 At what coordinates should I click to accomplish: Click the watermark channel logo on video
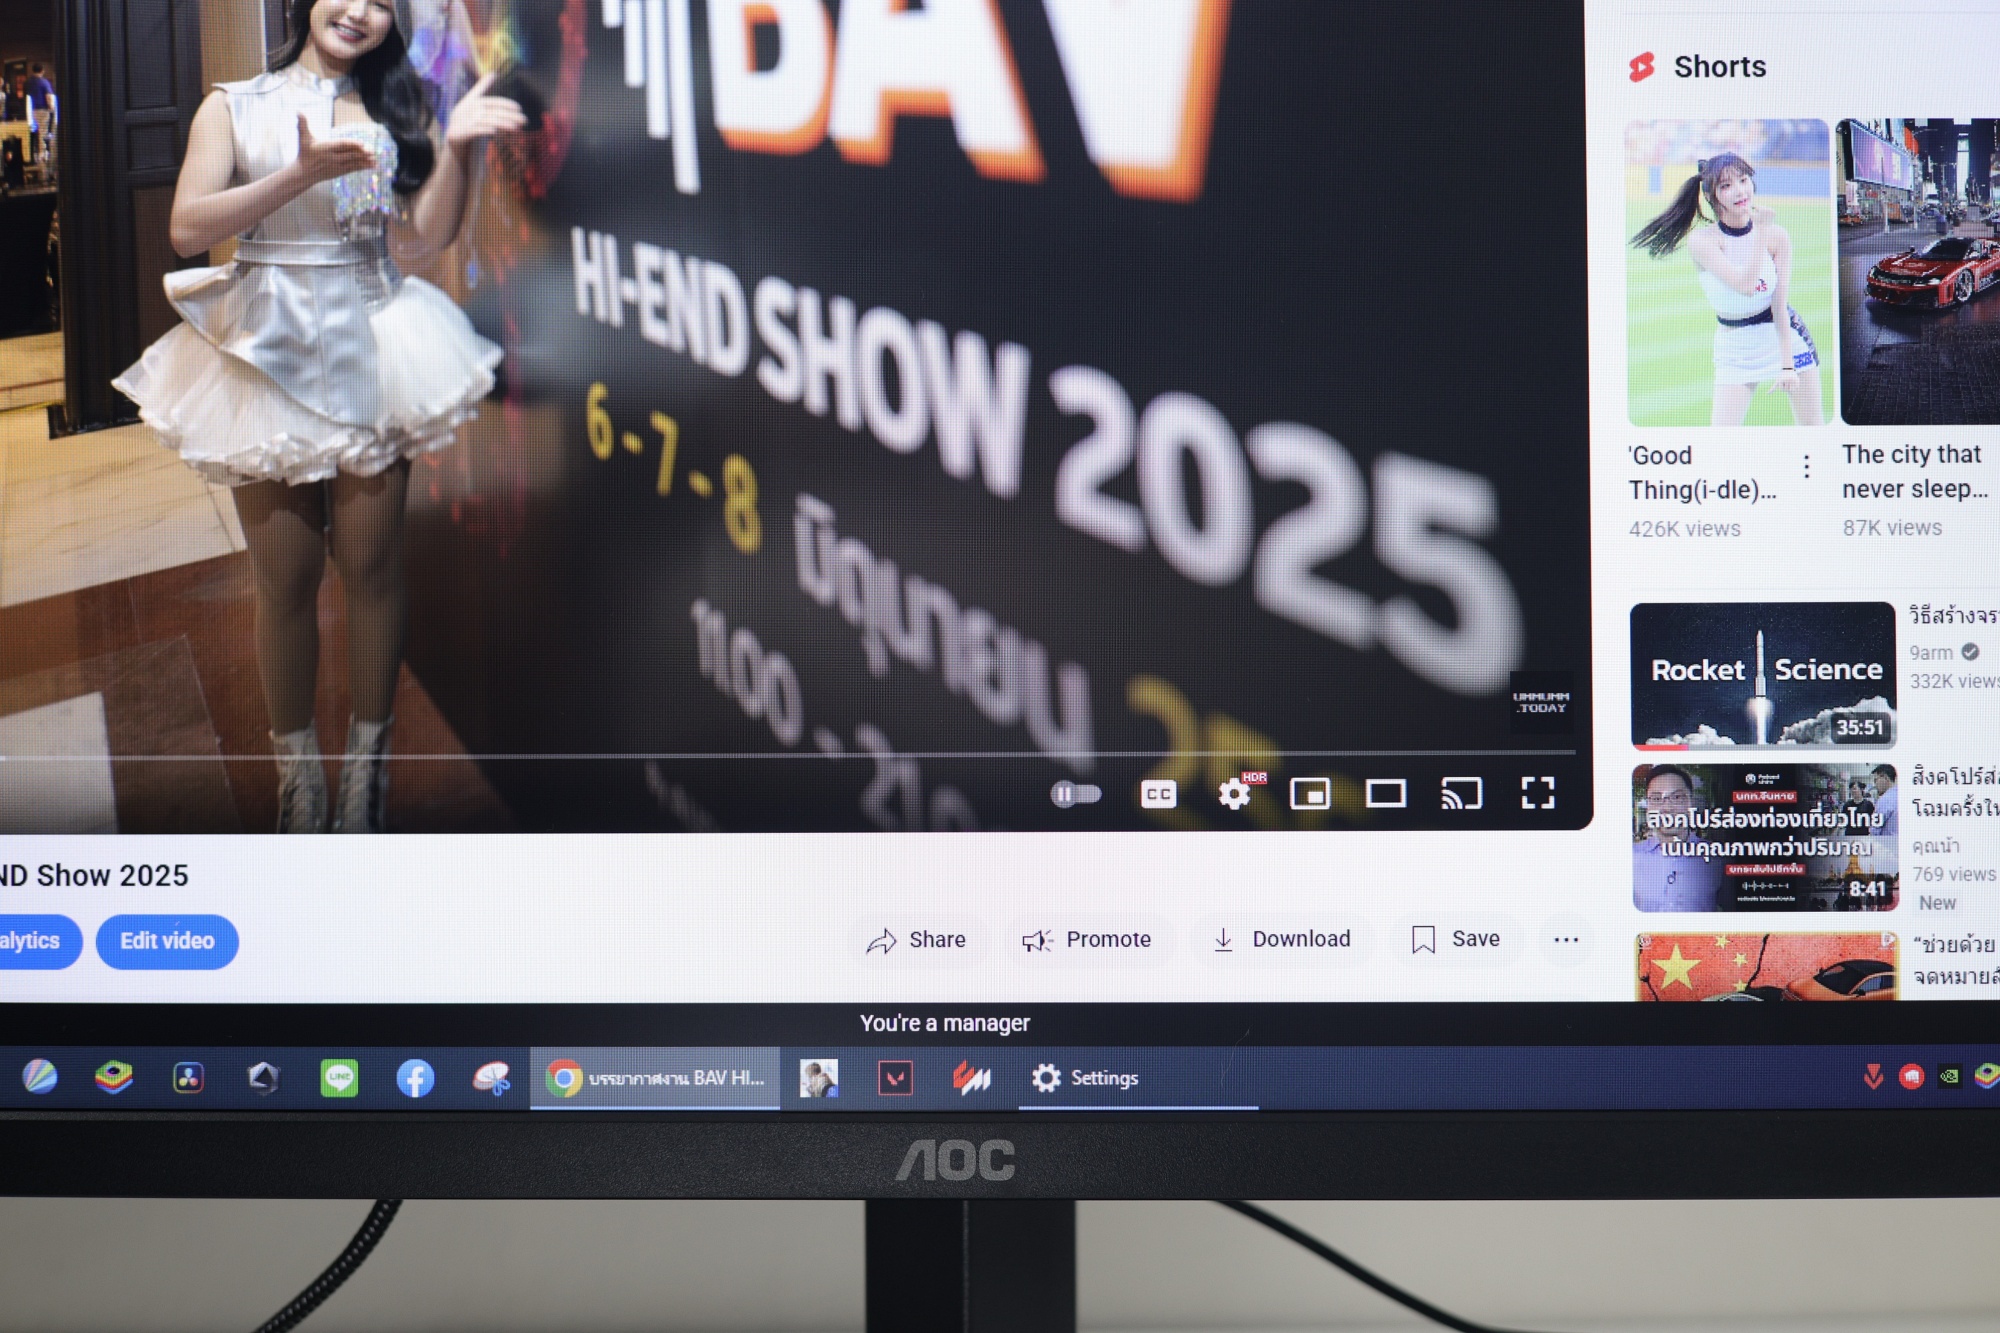[x=1540, y=702]
